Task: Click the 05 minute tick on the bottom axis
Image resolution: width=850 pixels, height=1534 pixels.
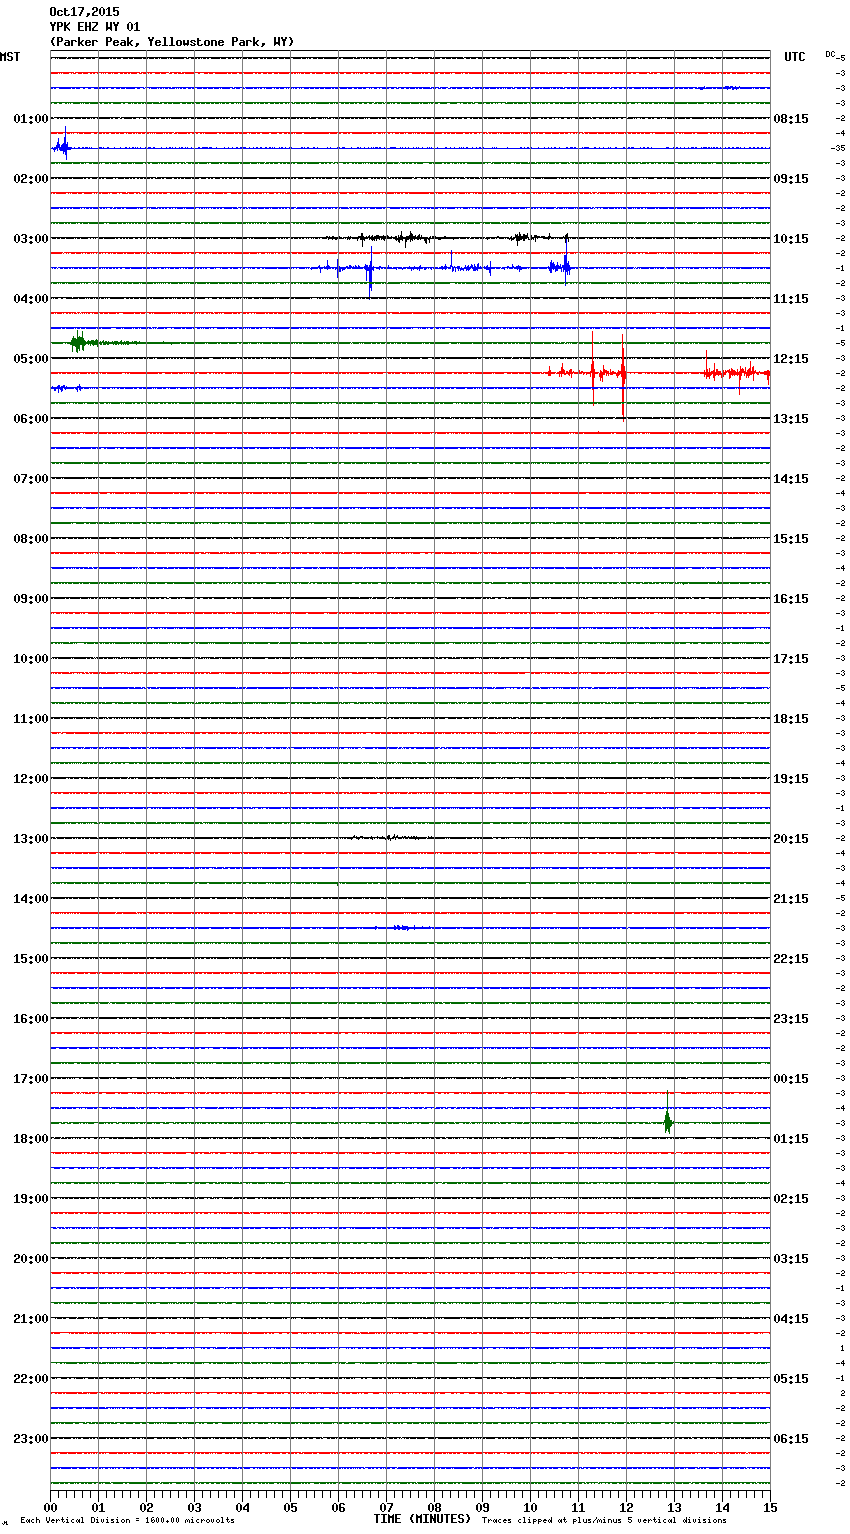Action: click(290, 1507)
